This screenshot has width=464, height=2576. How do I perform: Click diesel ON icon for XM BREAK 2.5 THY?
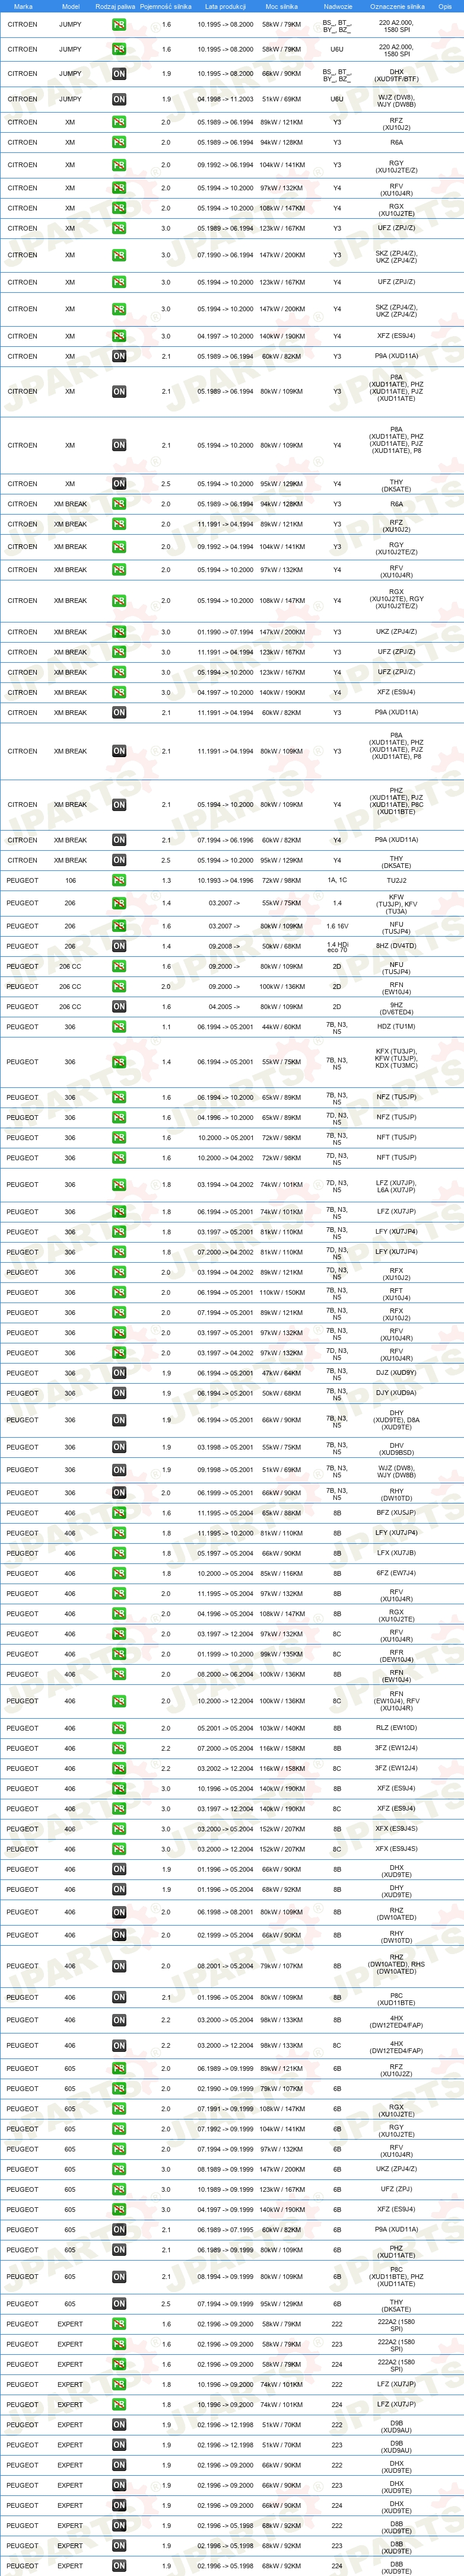(x=119, y=860)
